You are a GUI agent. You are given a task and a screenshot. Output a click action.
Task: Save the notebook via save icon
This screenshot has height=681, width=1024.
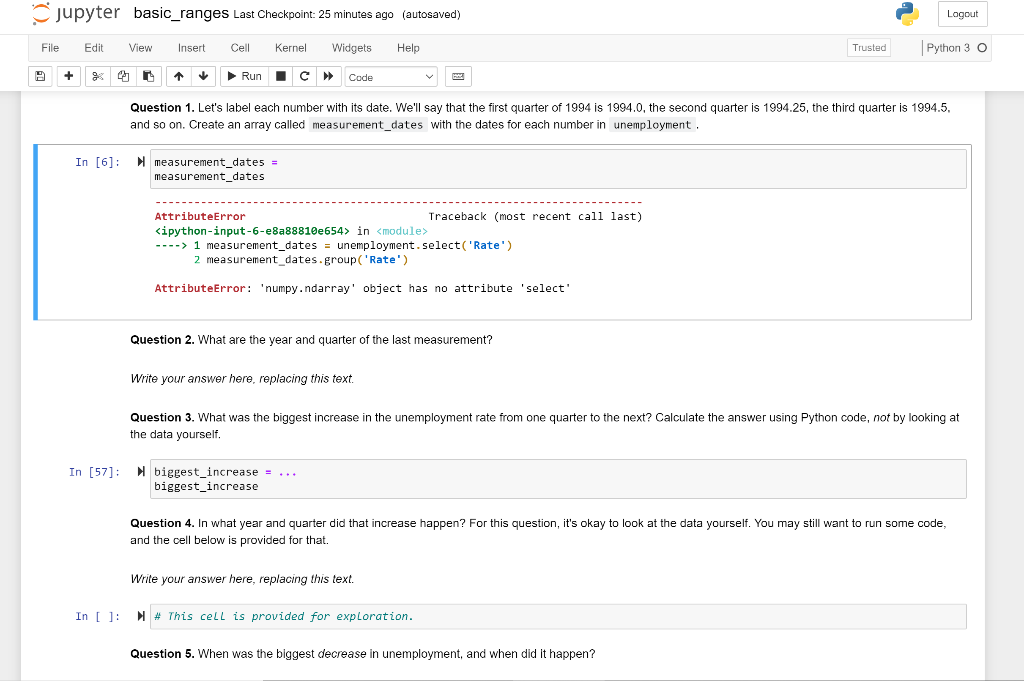39,76
